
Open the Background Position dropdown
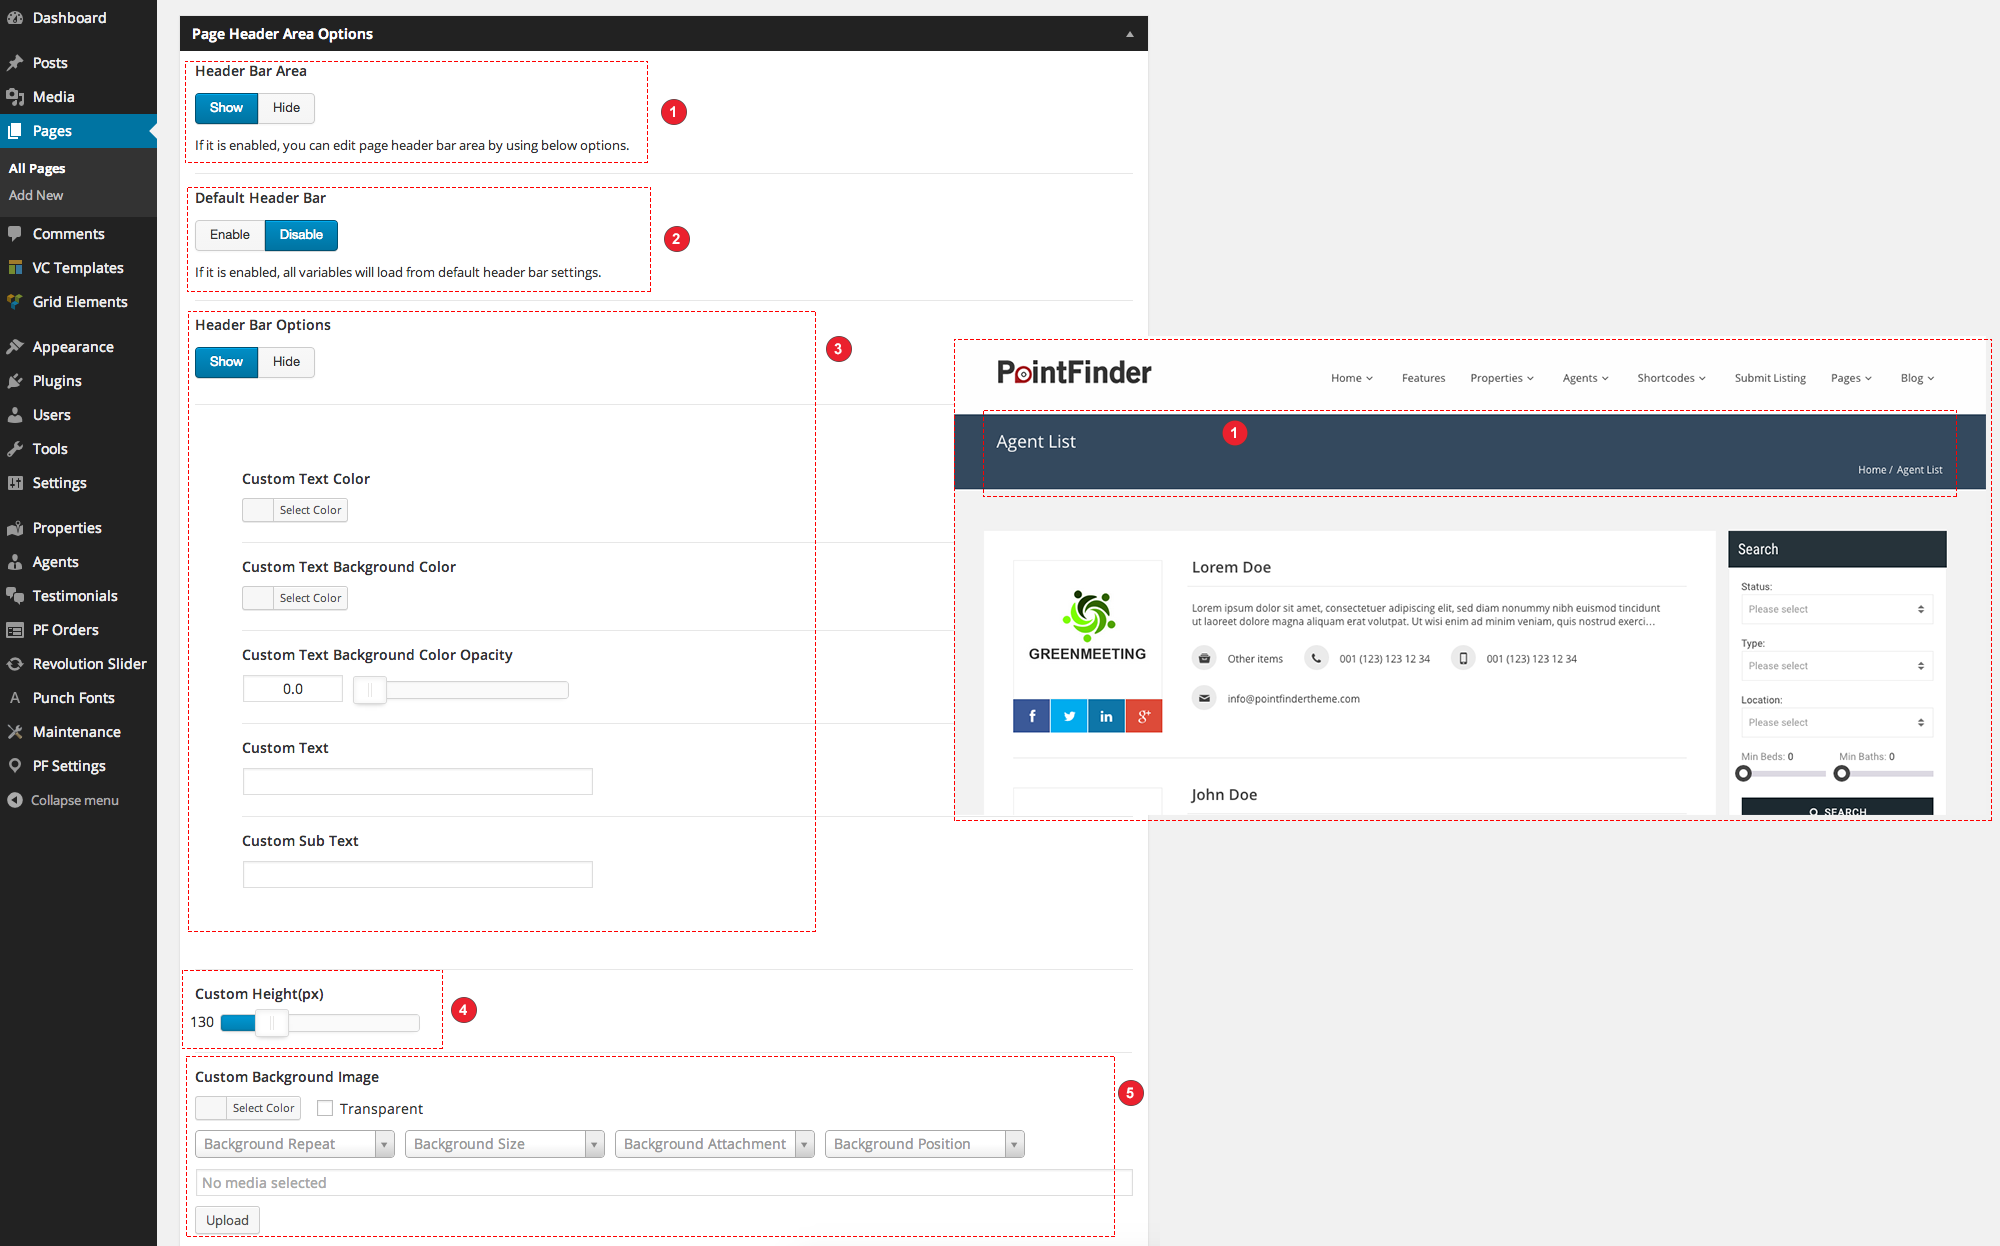point(924,1144)
